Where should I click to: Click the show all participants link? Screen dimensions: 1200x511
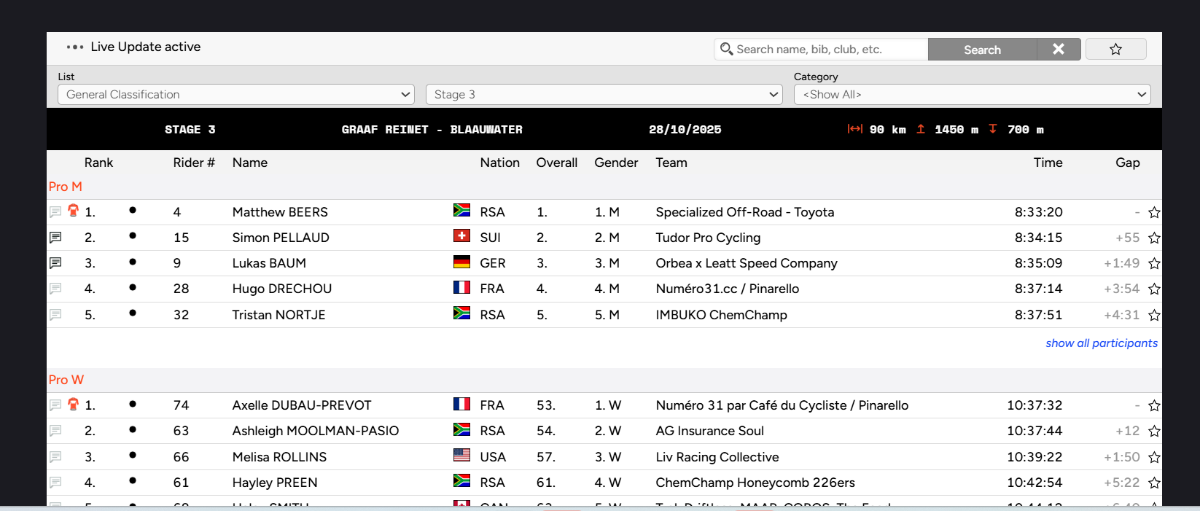coord(1101,343)
